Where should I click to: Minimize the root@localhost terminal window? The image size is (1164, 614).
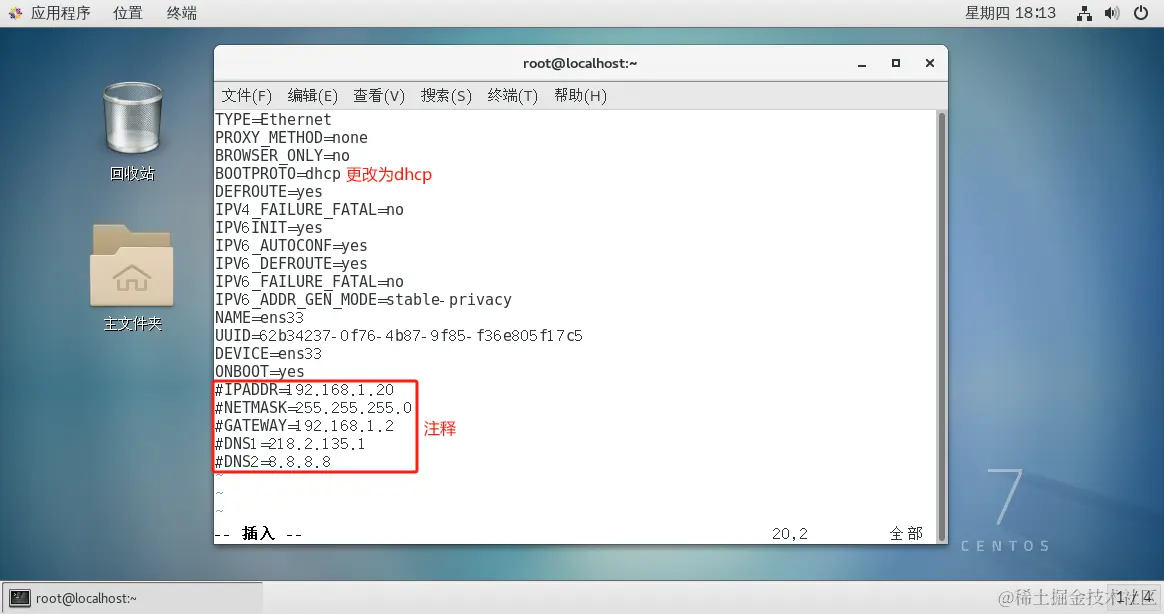click(862, 64)
